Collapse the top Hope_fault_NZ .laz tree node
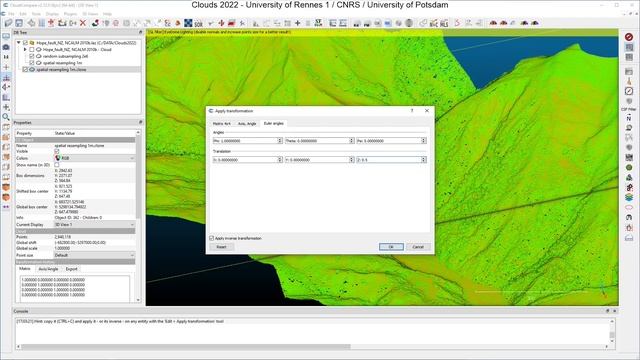The width and height of the screenshot is (640, 360). (x=19, y=42)
